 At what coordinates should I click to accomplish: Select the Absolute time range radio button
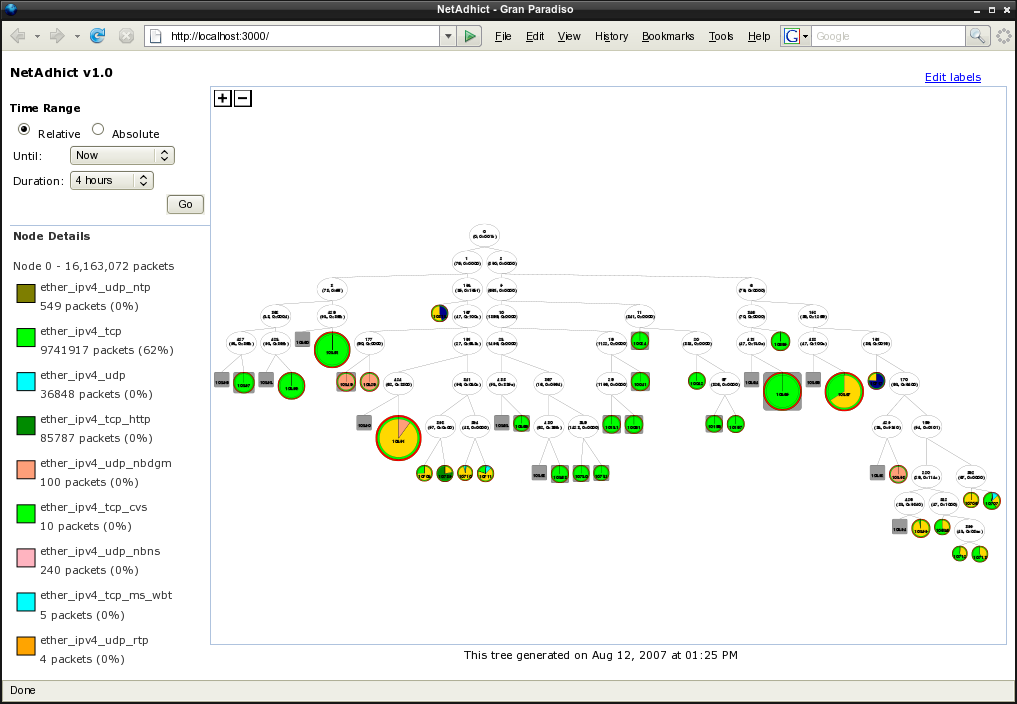click(98, 129)
